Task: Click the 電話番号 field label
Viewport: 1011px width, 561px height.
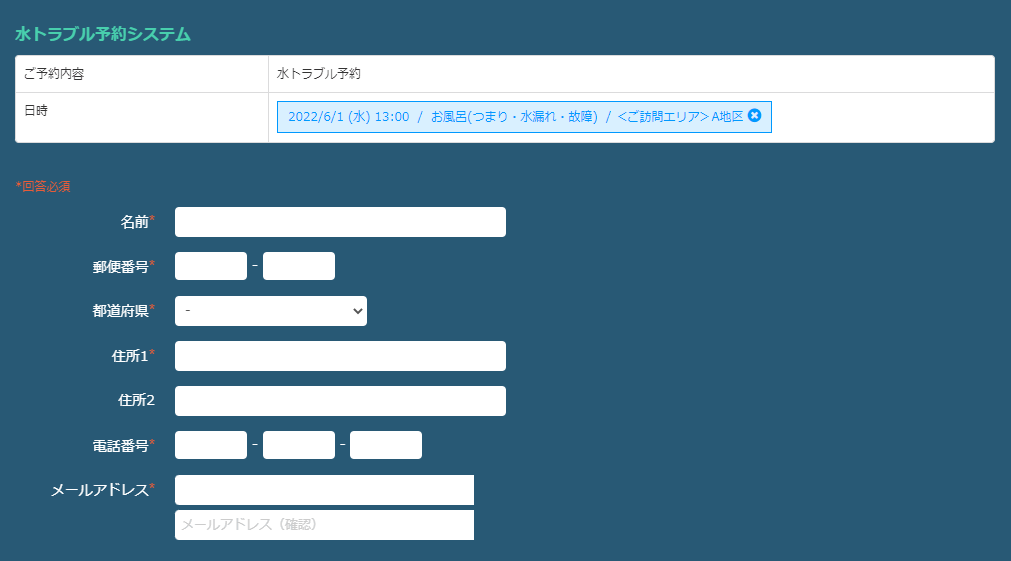Action: coord(120,446)
